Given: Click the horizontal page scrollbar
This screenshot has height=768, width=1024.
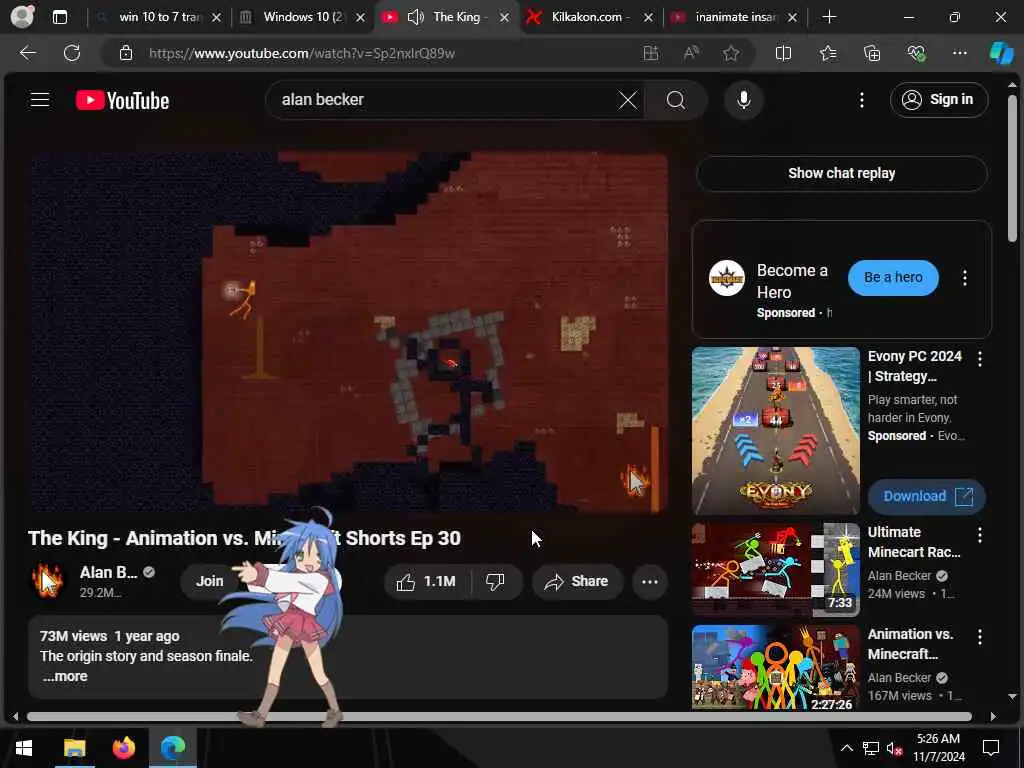Looking at the screenshot, I should pos(499,716).
